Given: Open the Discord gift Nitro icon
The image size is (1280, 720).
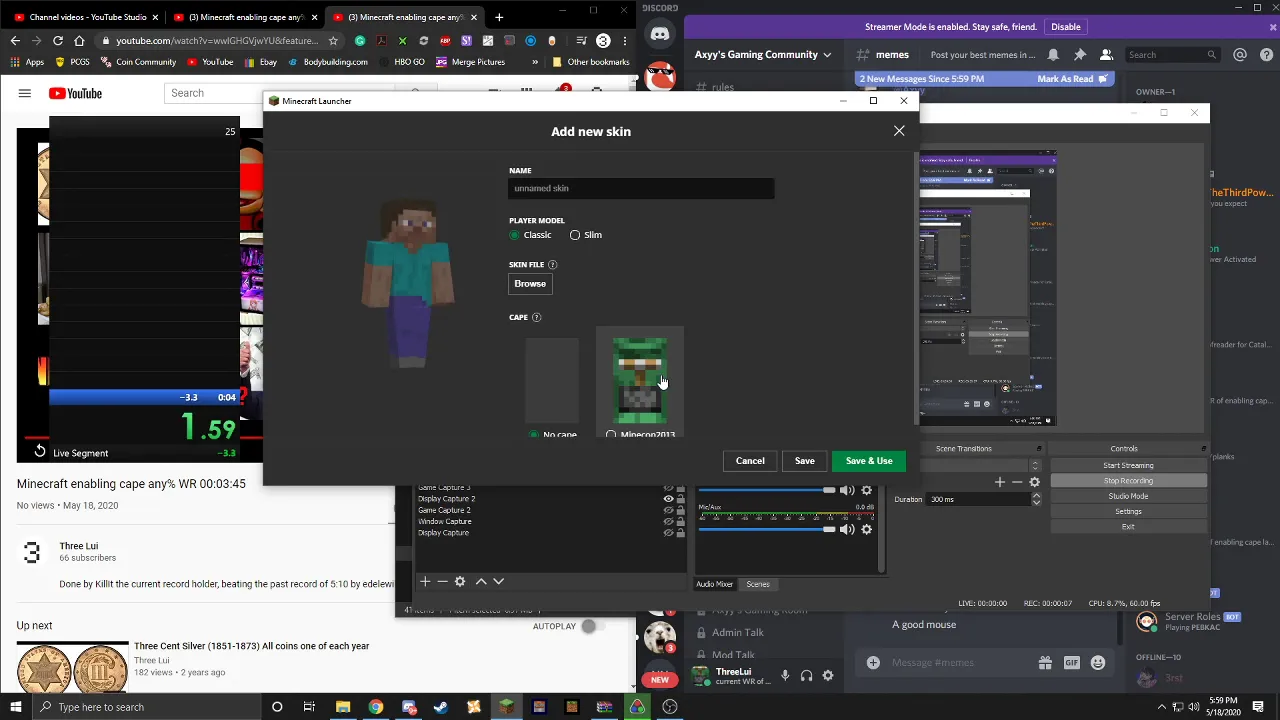Looking at the screenshot, I should tap(1045, 663).
